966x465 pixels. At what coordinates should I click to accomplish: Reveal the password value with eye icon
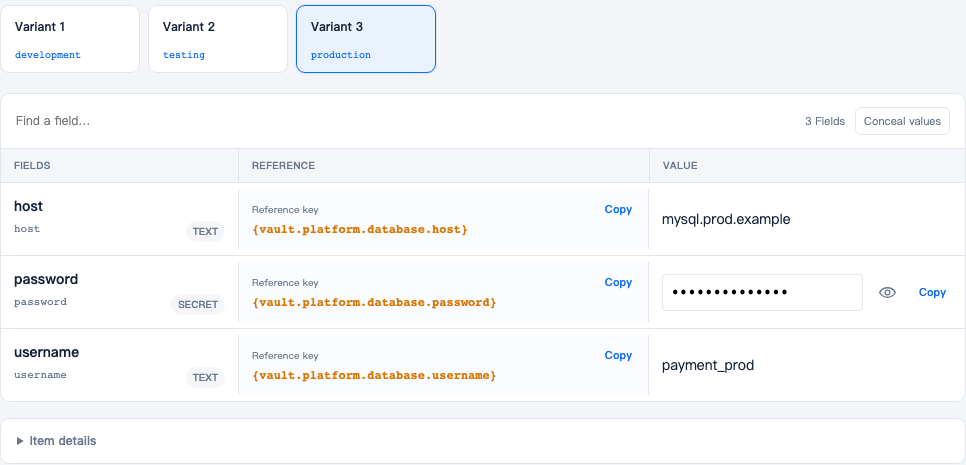tap(887, 293)
